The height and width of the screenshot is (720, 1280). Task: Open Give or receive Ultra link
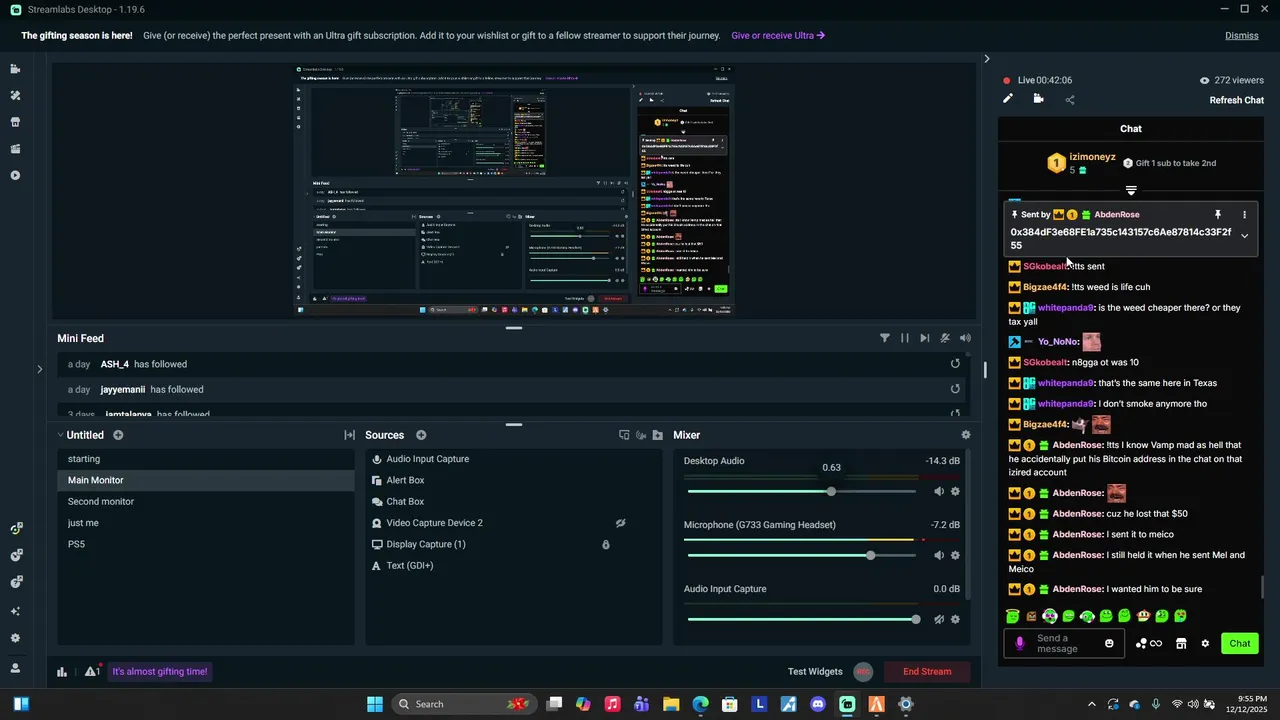tap(778, 36)
